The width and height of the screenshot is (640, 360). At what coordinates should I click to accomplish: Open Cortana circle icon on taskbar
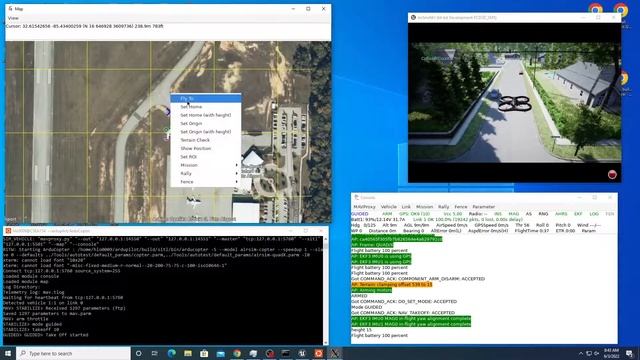coord(138,353)
